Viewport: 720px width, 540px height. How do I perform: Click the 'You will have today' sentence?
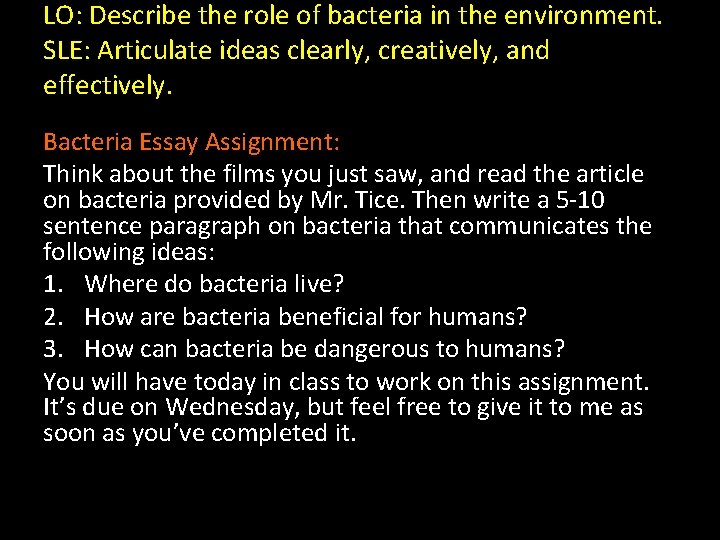tap(346, 382)
